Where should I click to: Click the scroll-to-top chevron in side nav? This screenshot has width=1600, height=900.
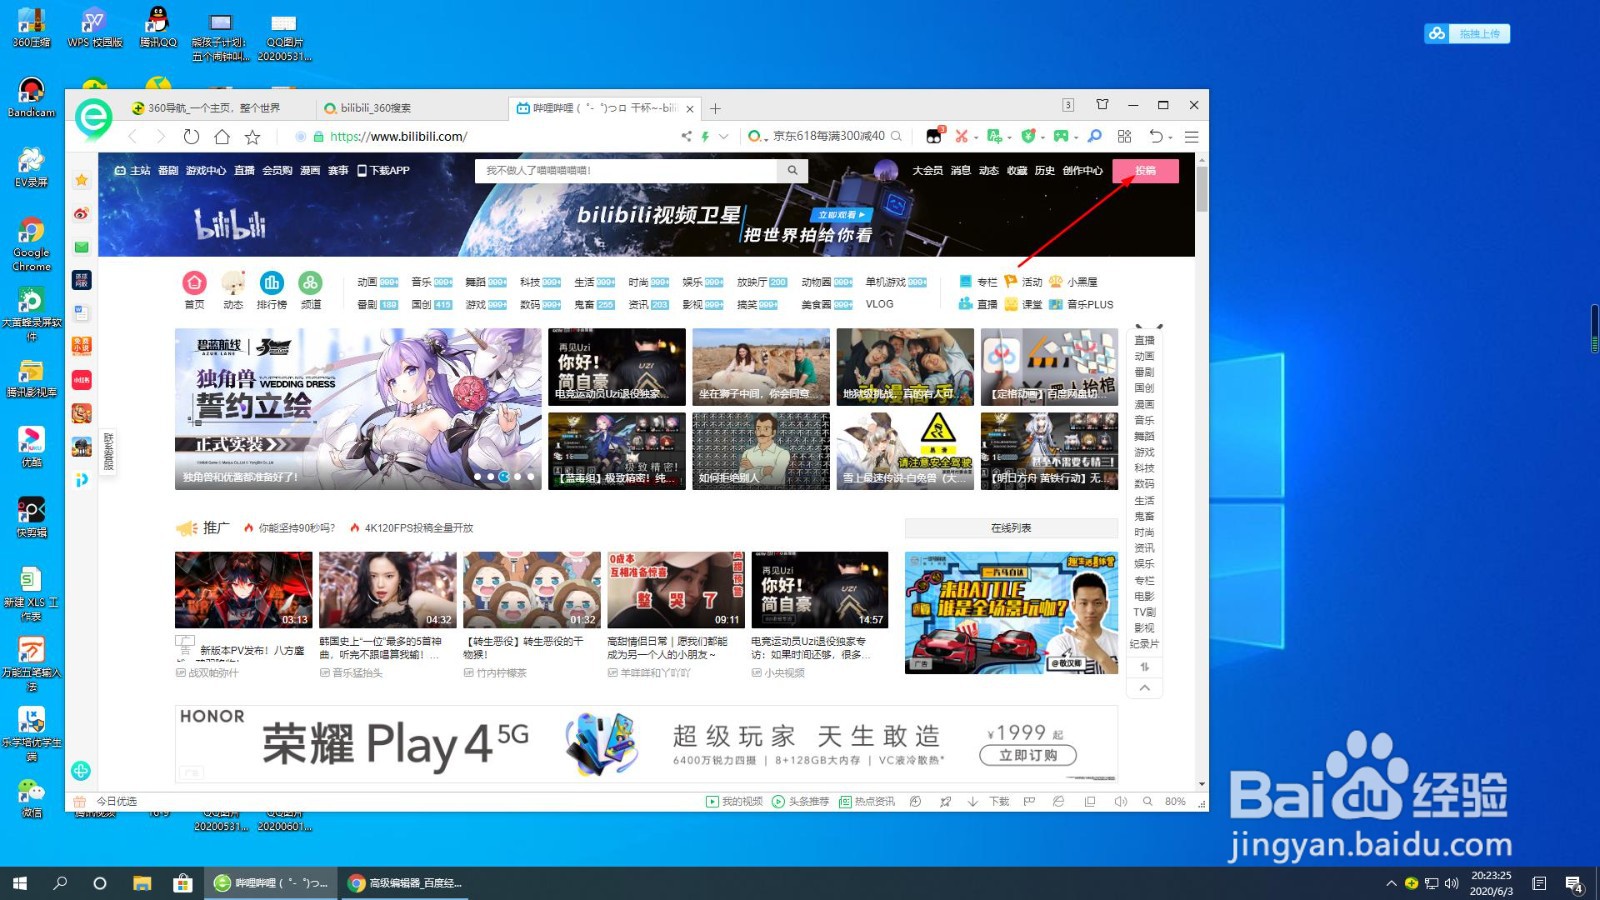coord(1145,688)
